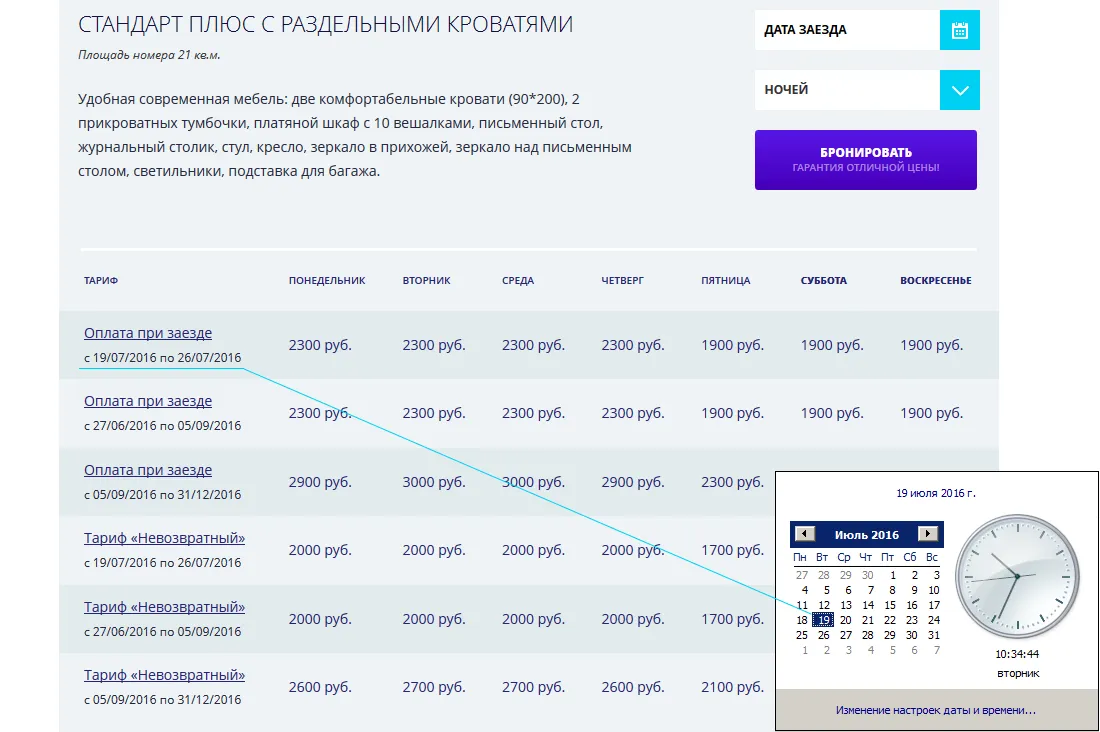Click Thursday 2900 руб. price cell
This screenshot has width=1100, height=732.
pyautogui.click(x=633, y=482)
